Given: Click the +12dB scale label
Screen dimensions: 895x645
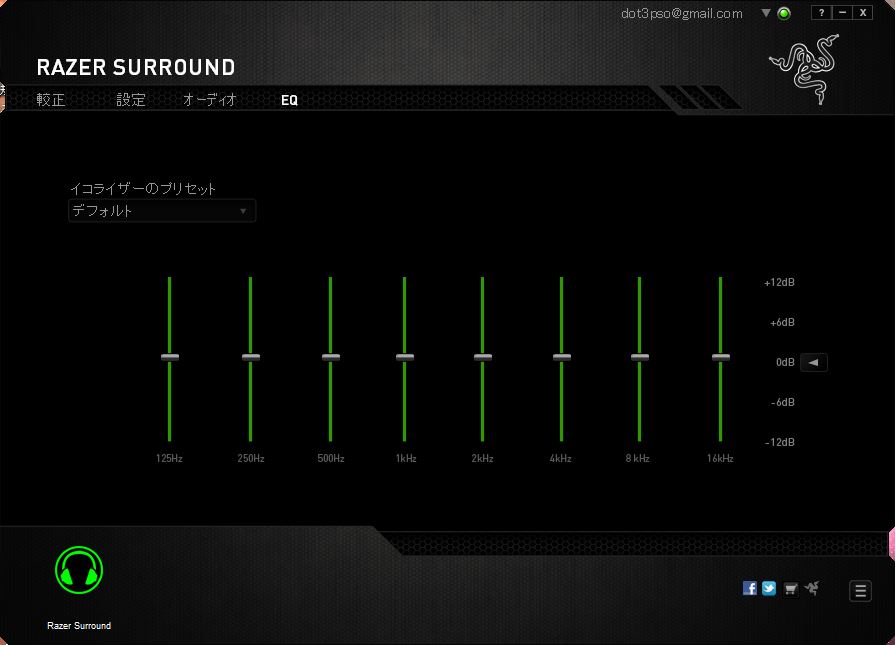Looking at the screenshot, I should tap(779, 283).
